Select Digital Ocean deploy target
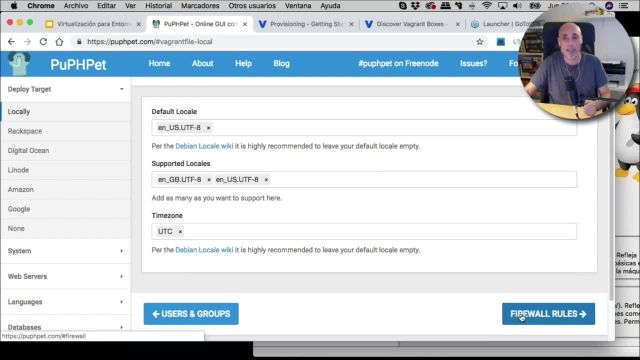 [65, 151]
